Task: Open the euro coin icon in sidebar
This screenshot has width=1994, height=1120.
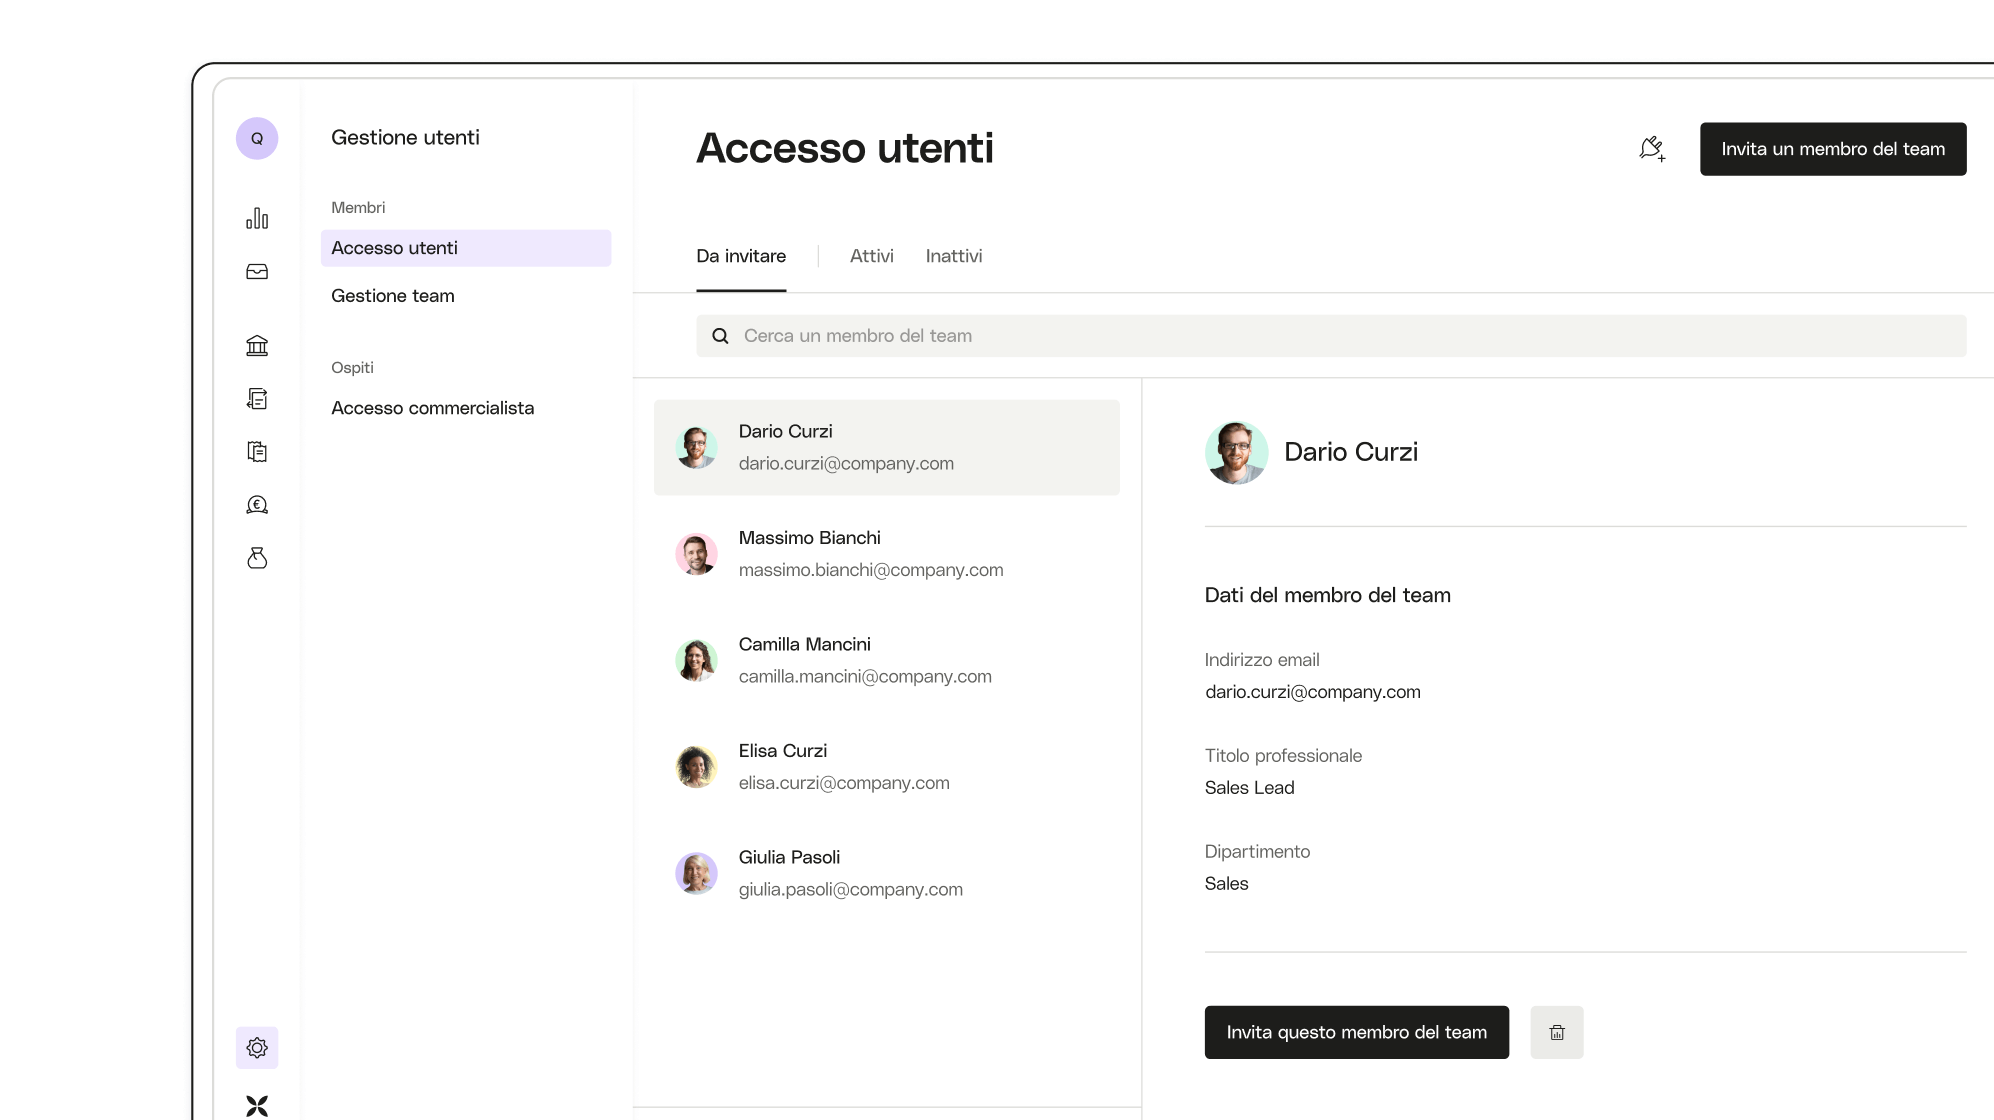Action: coord(257,505)
